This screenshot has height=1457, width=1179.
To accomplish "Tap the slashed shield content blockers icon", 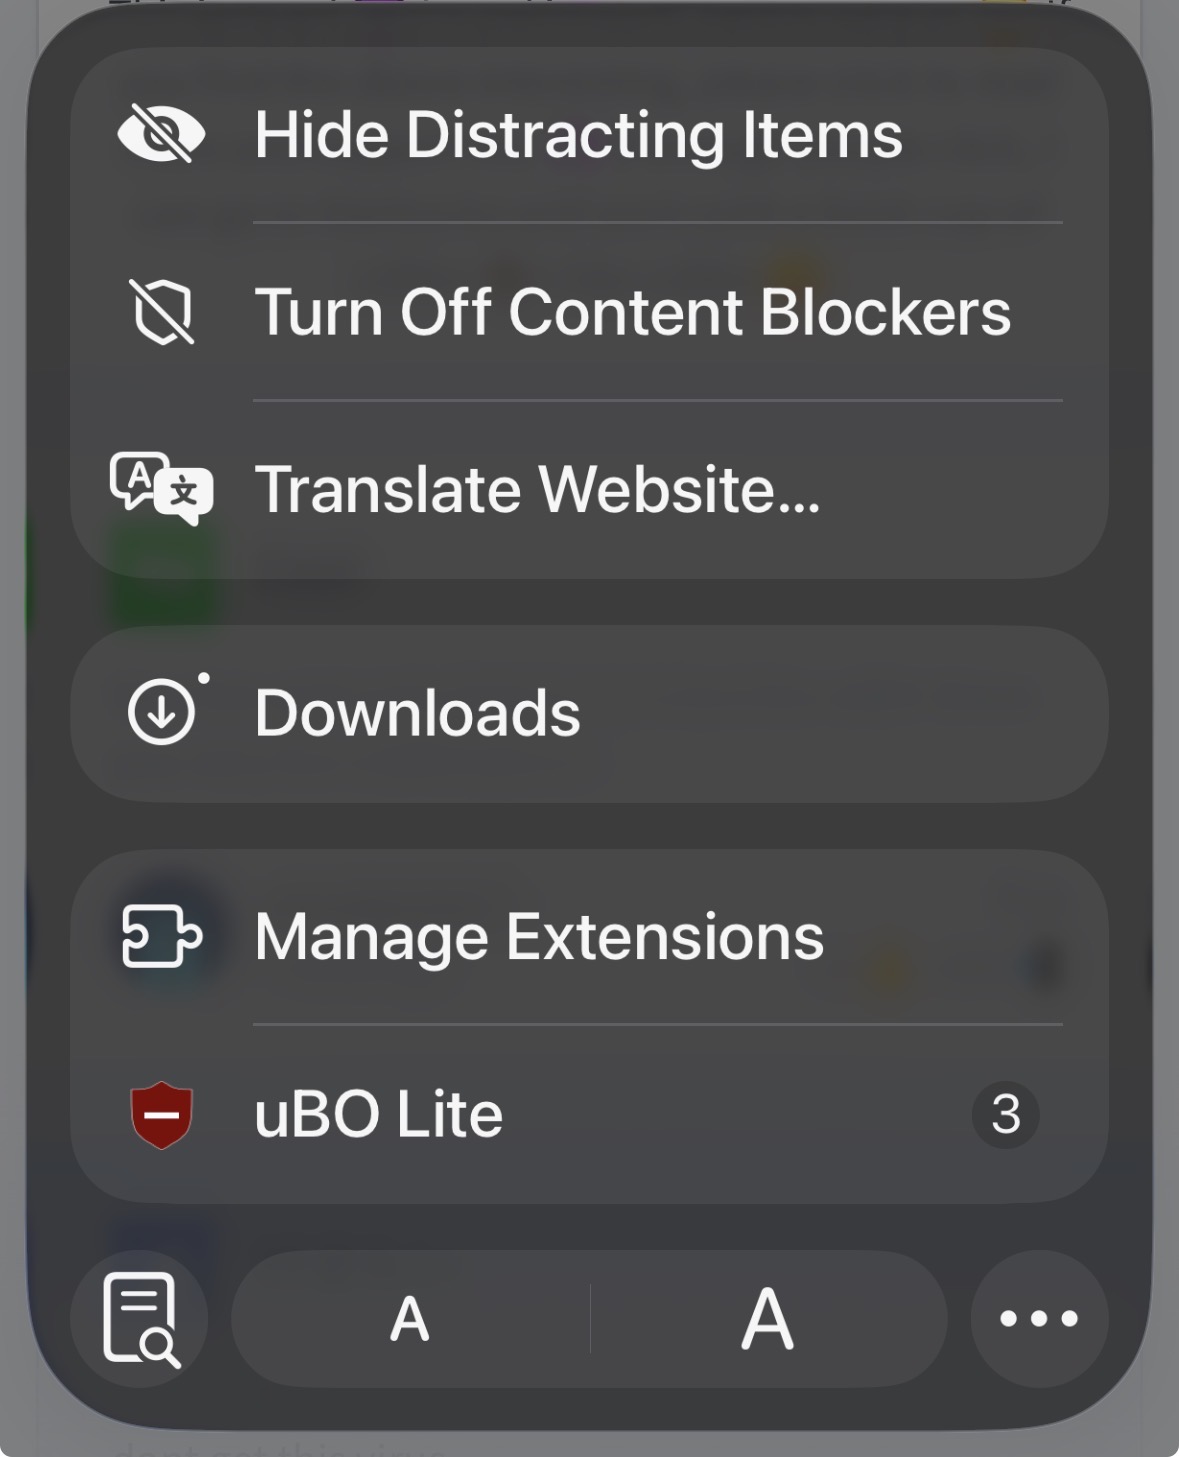I will tap(161, 312).
